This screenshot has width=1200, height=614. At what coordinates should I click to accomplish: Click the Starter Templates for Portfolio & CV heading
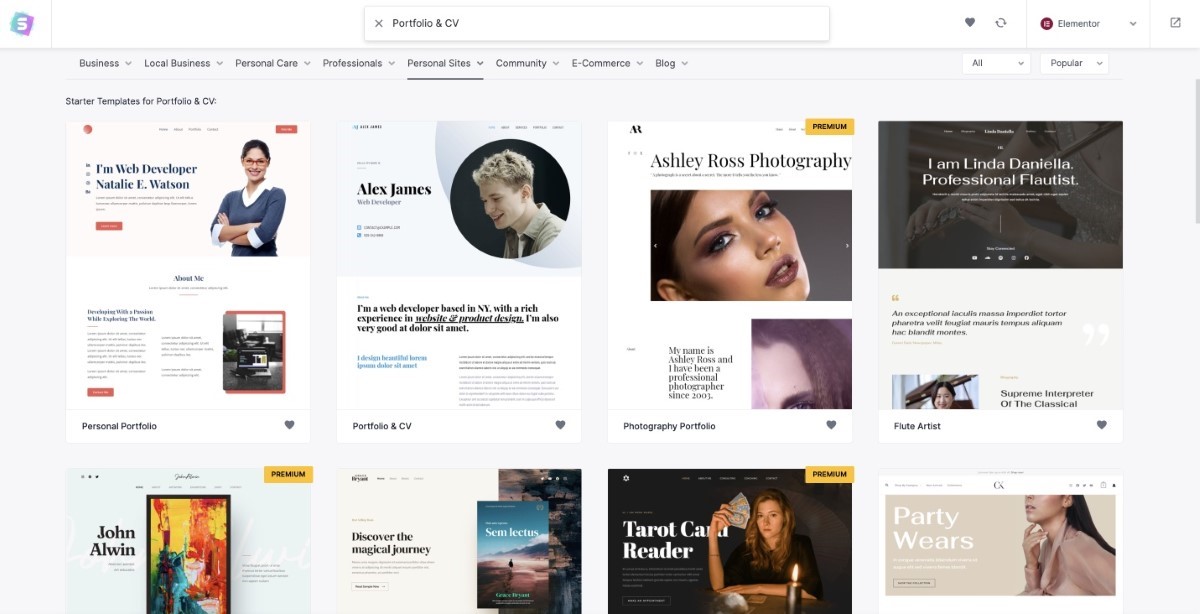point(141,102)
